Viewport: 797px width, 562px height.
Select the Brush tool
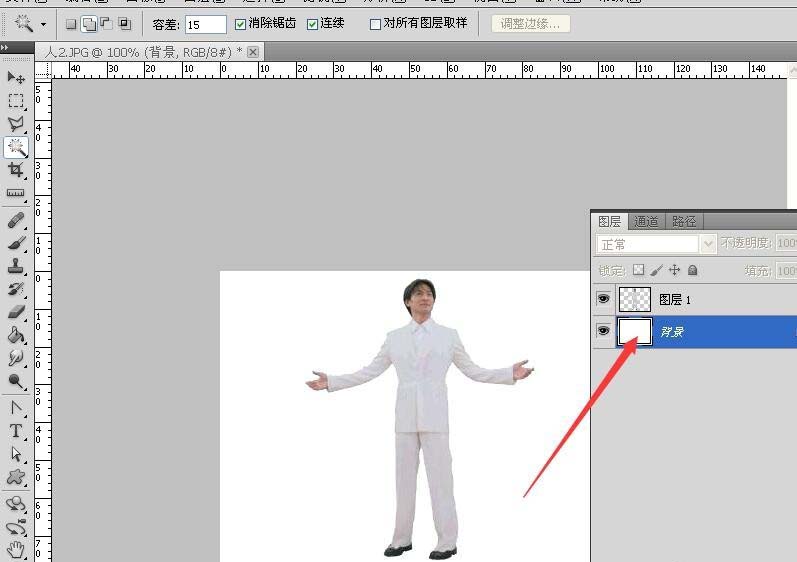pyautogui.click(x=16, y=243)
